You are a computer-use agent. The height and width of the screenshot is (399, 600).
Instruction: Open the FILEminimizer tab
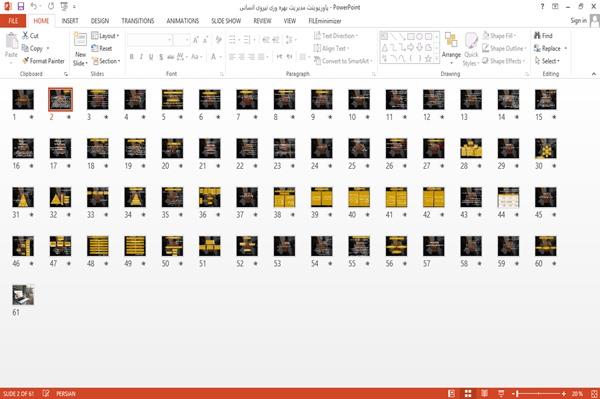click(x=324, y=21)
